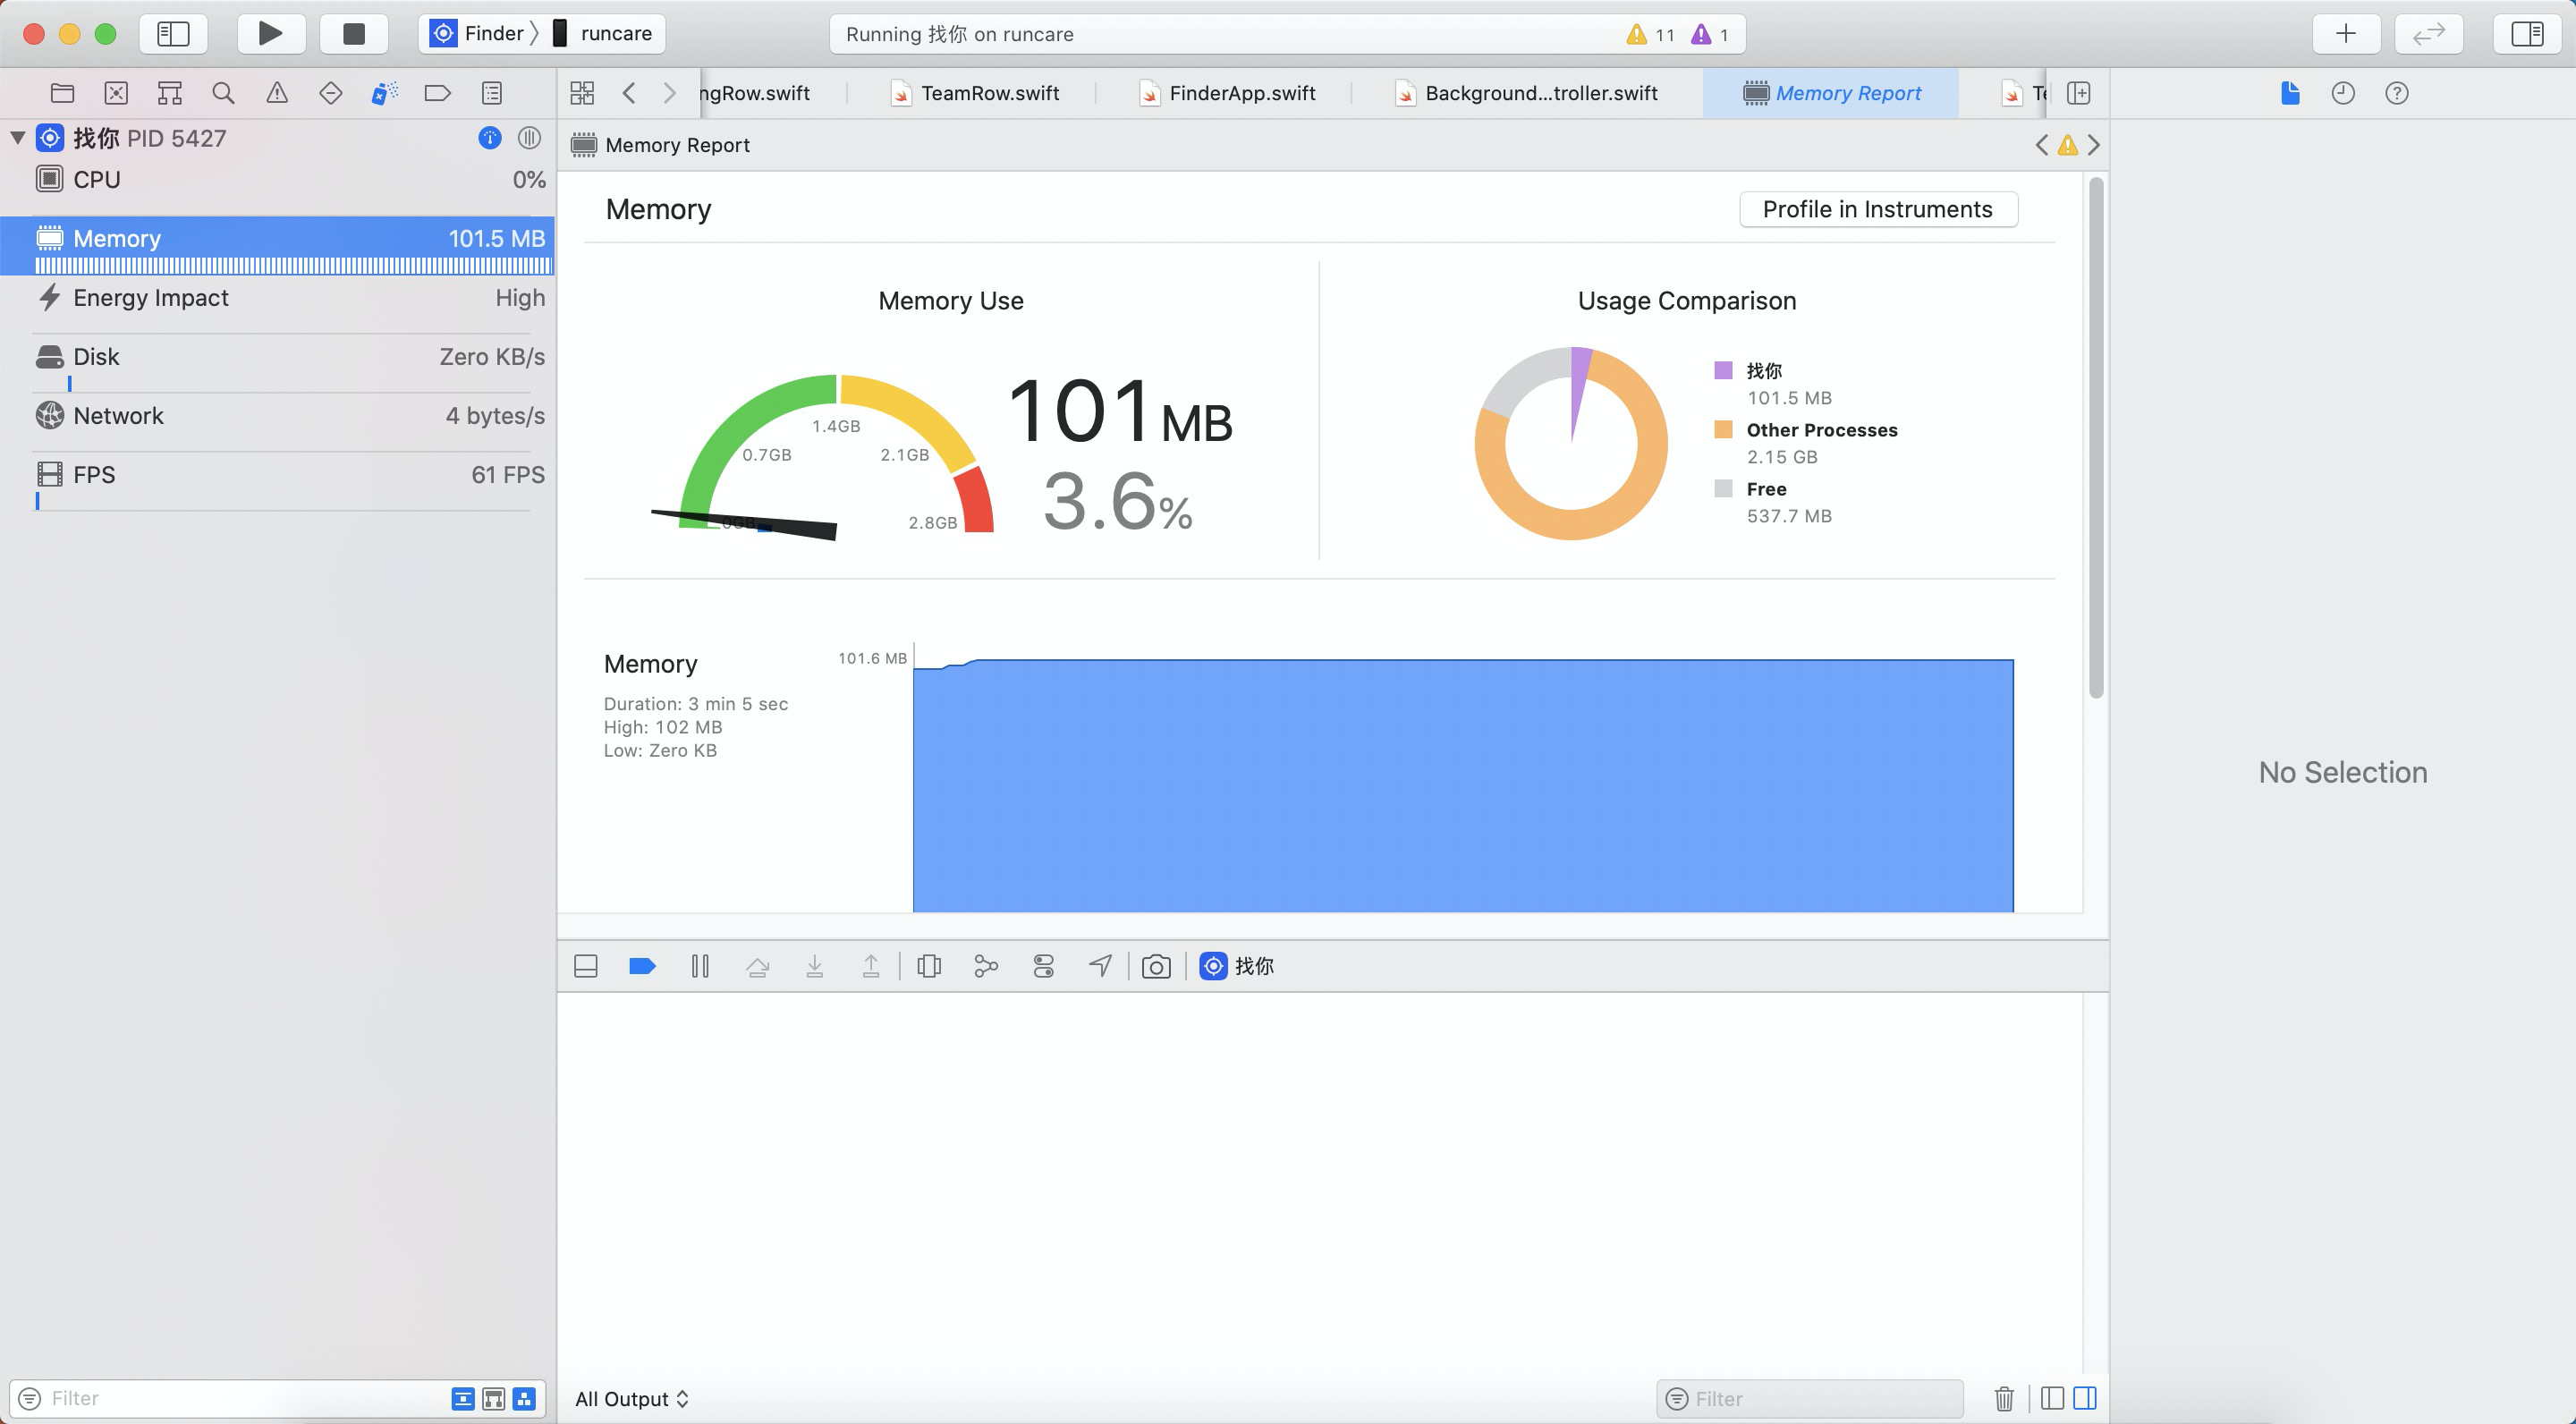
Task: Click the Run (play) button
Action: (x=270, y=33)
